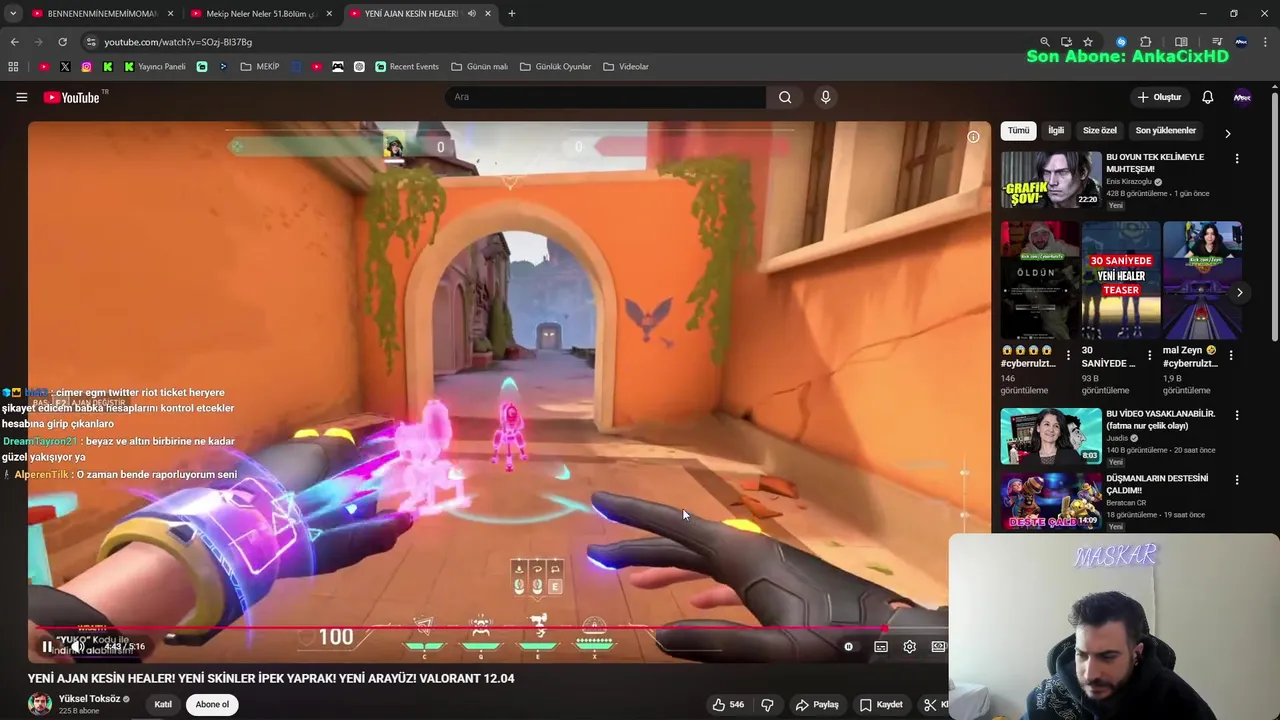The image size is (1280, 720).
Task: Show more filter chips arrow
Action: 1228,133
